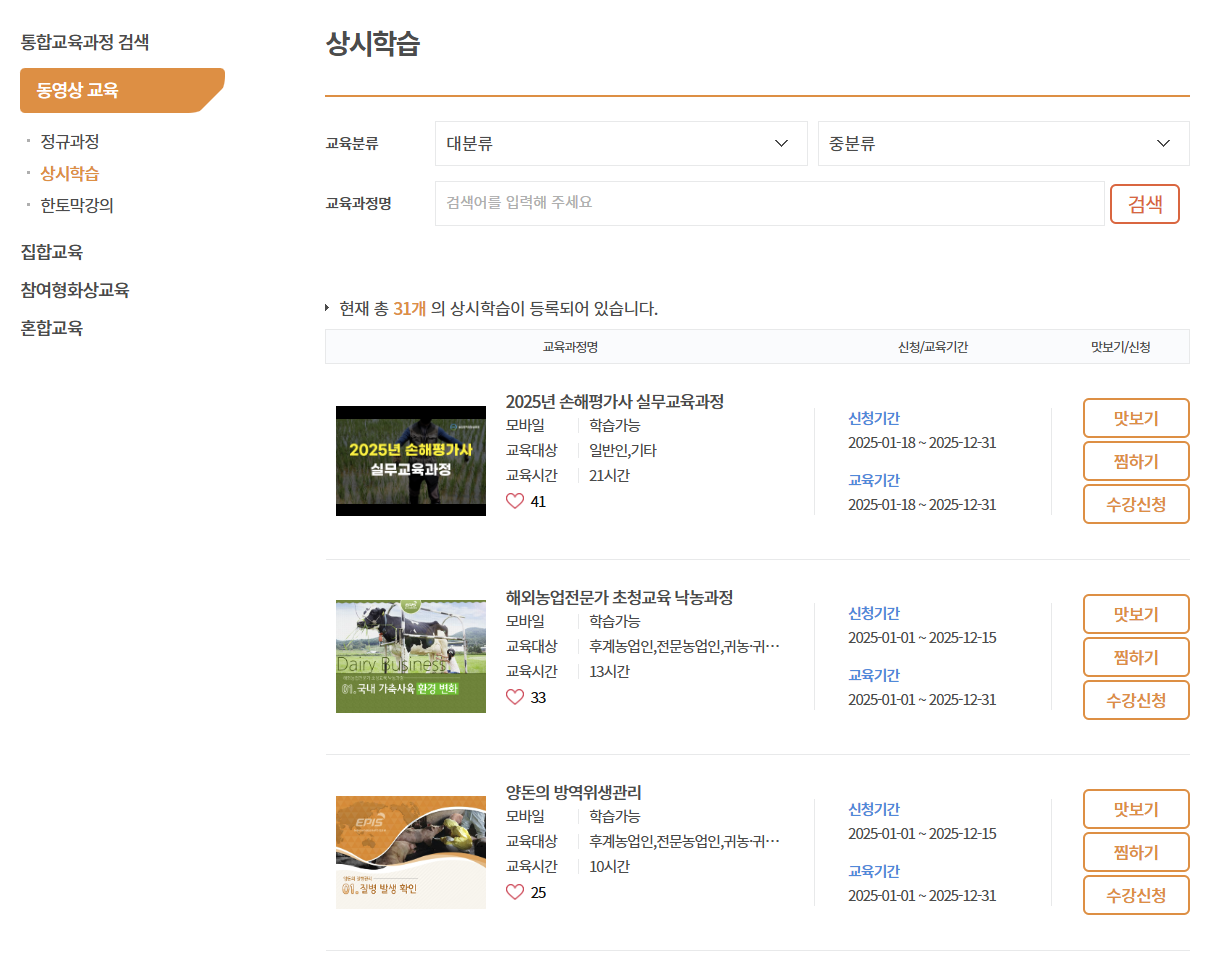1207x956 pixels.
Task: Focus the 교육과정명 search input field
Action: click(x=769, y=203)
